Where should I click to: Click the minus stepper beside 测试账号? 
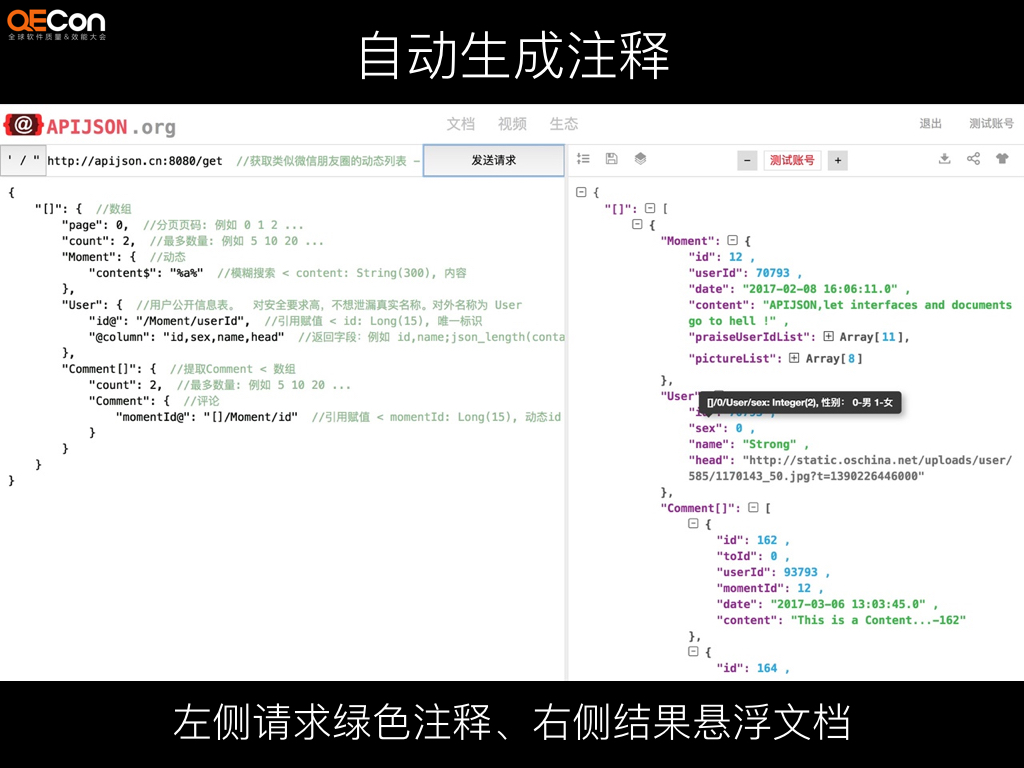tap(748, 159)
